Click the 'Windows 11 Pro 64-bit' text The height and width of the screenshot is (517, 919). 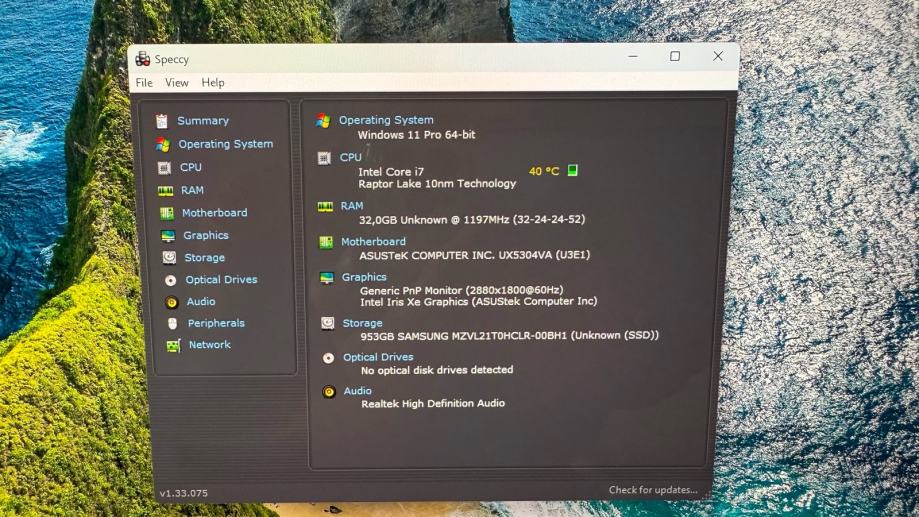pyautogui.click(x=417, y=135)
